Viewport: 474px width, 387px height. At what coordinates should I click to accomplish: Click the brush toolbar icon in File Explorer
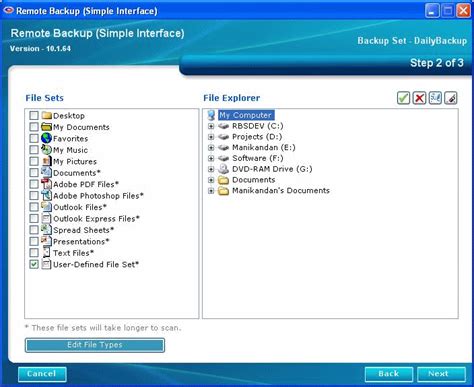coord(451,98)
